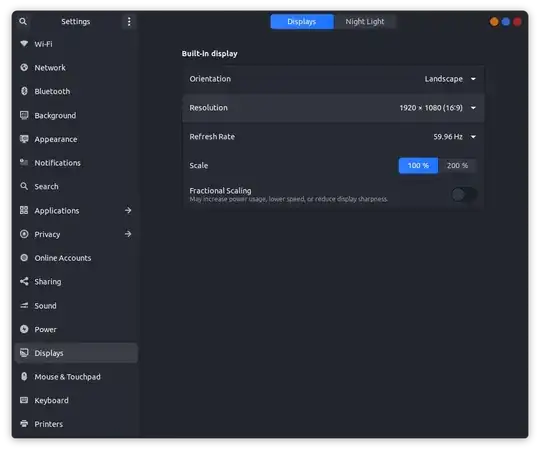Click the blue maximize window button
This screenshot has width=540, height=451.
(x=506, y=22)
